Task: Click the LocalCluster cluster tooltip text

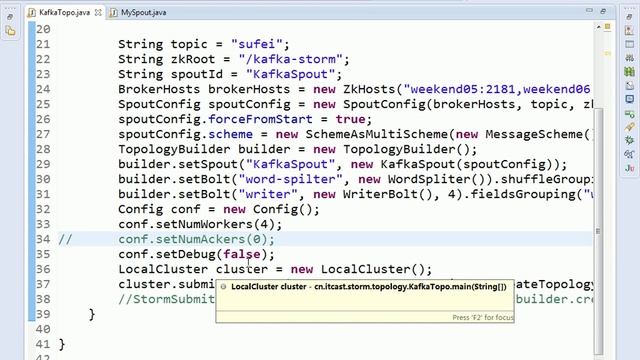Action: pos(369,287)
